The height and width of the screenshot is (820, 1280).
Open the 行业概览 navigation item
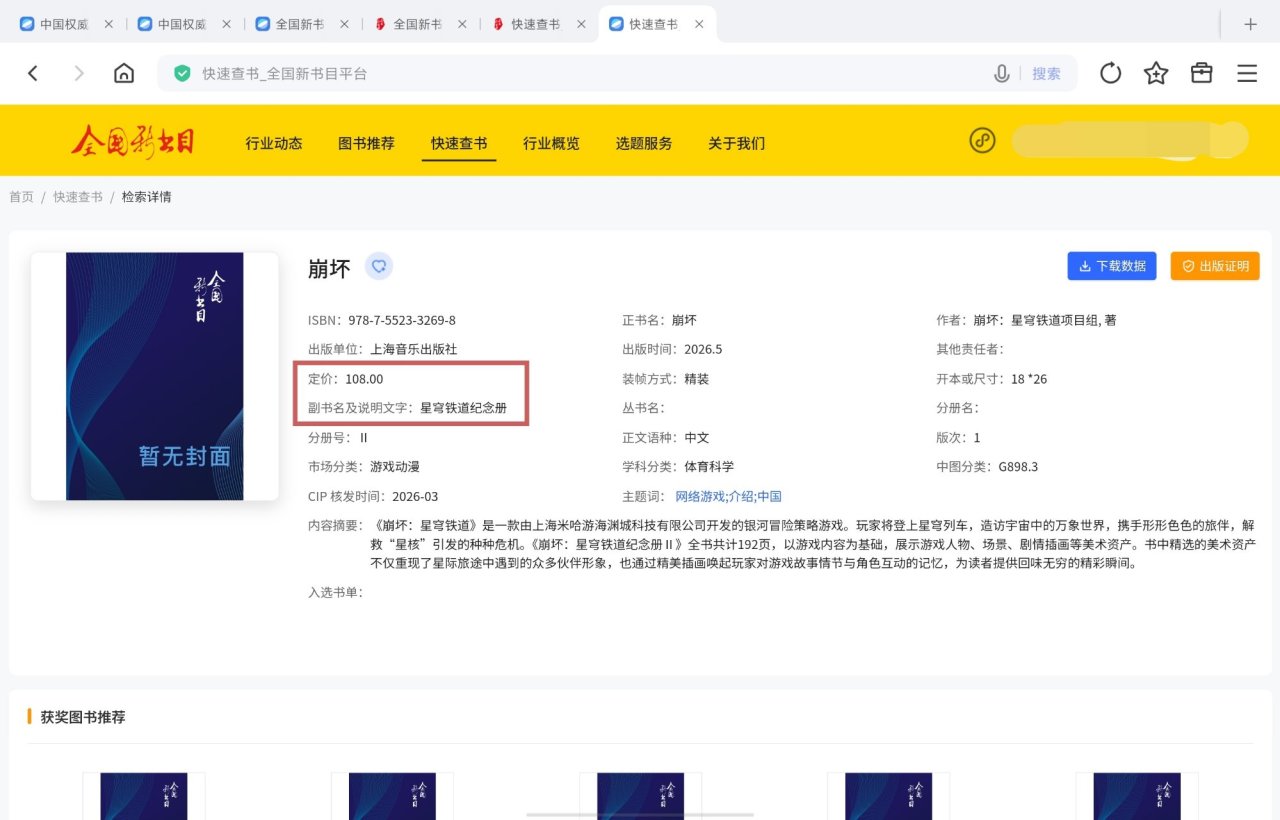[x=551, y=143]
